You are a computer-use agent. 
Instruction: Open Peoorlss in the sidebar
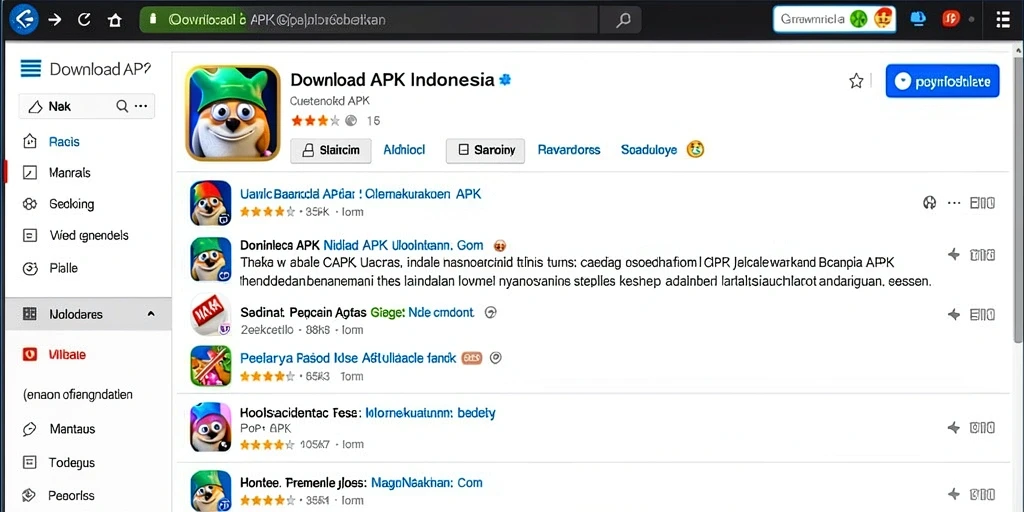(x=71, y=495)
